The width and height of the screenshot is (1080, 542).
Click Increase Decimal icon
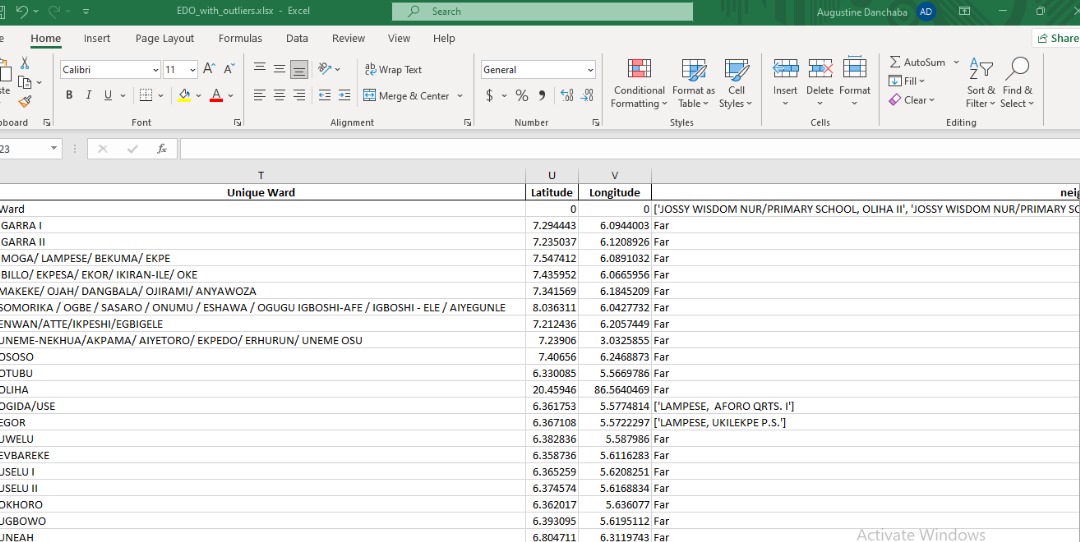pos(567,96)
